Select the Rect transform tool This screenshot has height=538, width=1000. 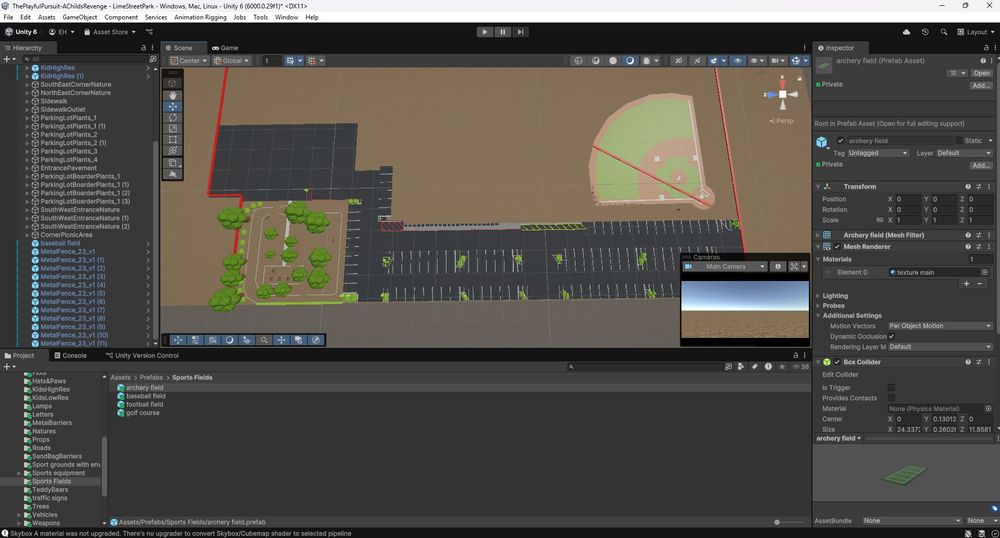click(x=173, y=140)
